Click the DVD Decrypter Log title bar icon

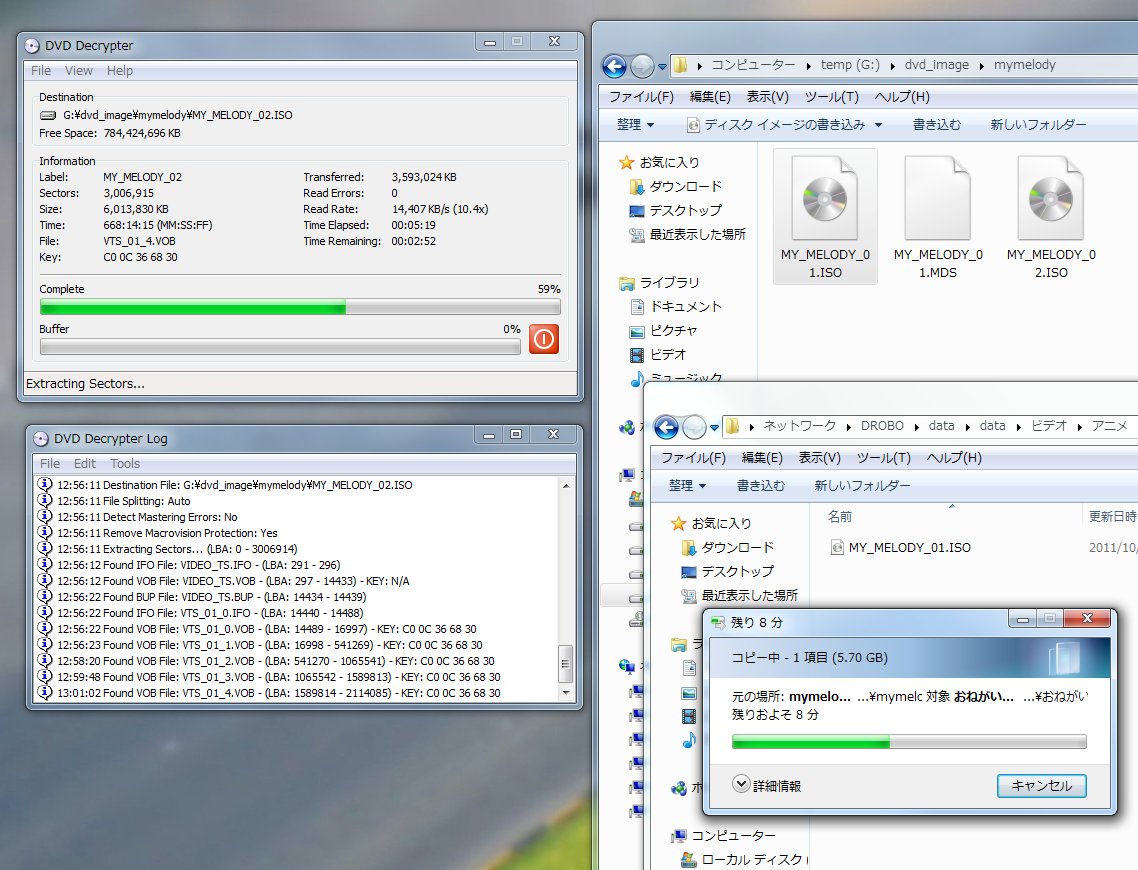pyautogui.click(x=41, y=439)
